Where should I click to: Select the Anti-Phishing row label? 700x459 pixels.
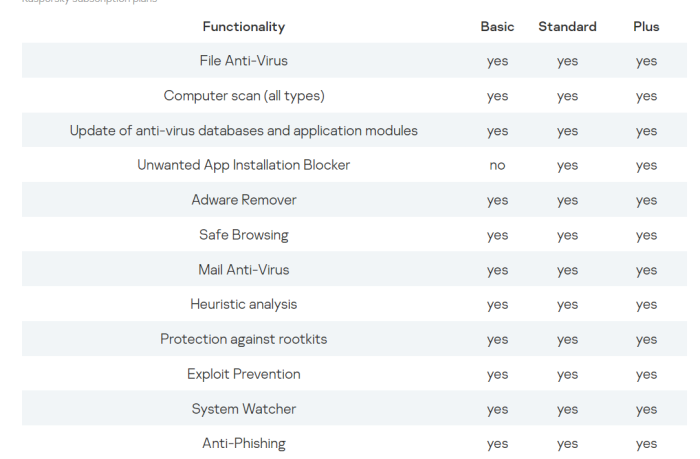(x=243, y=443)
